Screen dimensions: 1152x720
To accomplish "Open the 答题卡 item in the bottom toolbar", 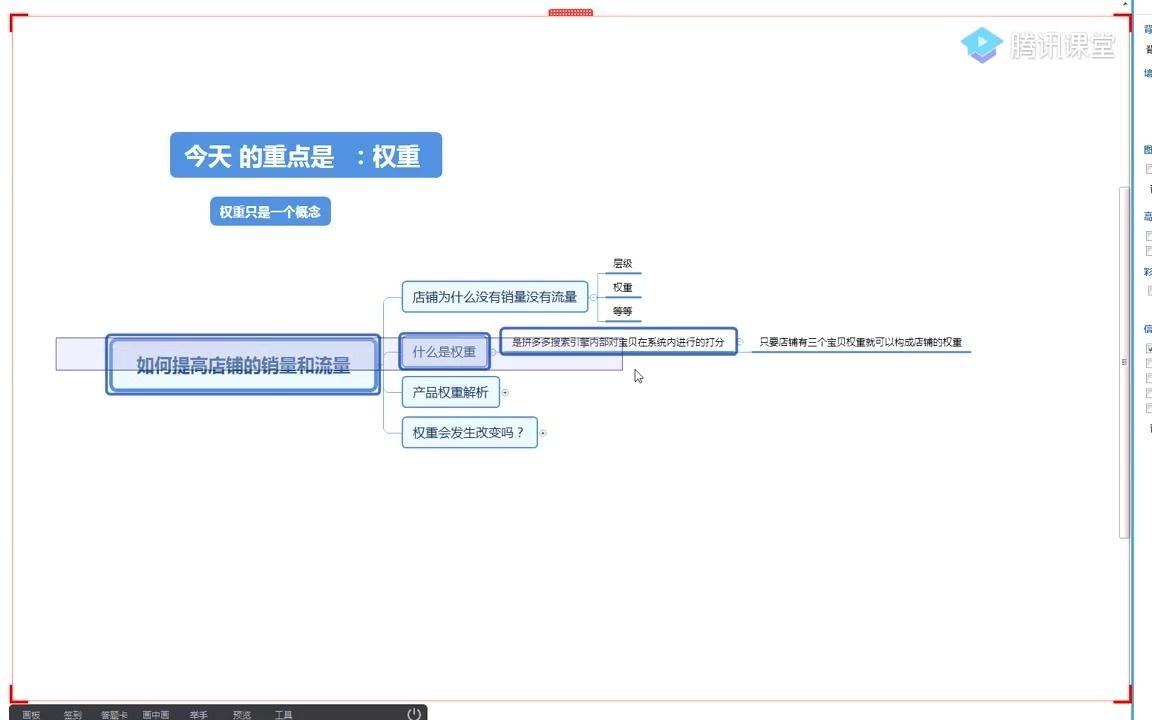I will [114, 715].
